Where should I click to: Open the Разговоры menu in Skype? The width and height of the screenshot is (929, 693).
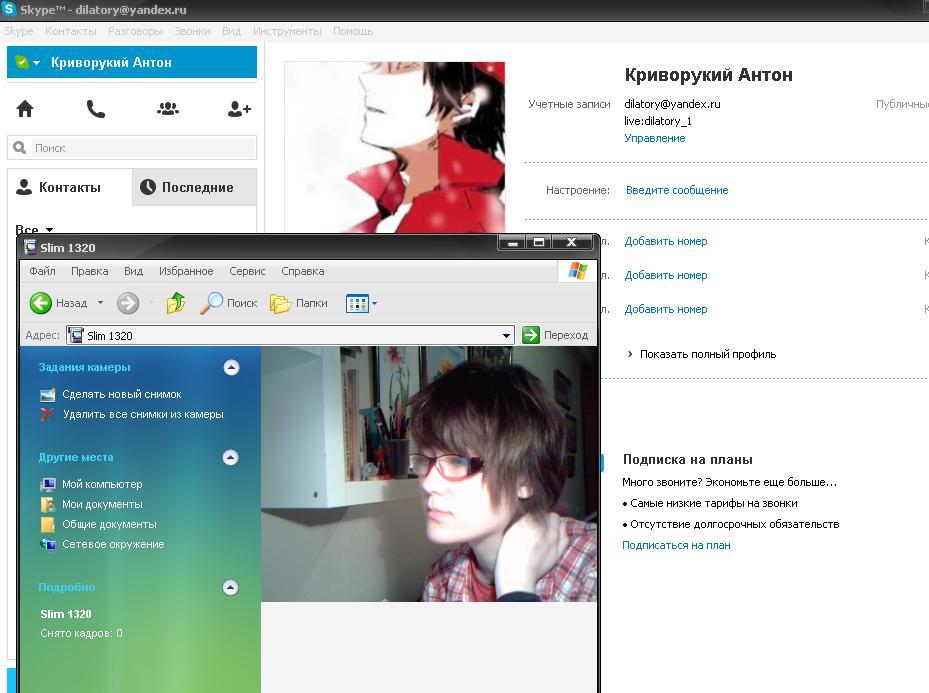coord(135,31)
